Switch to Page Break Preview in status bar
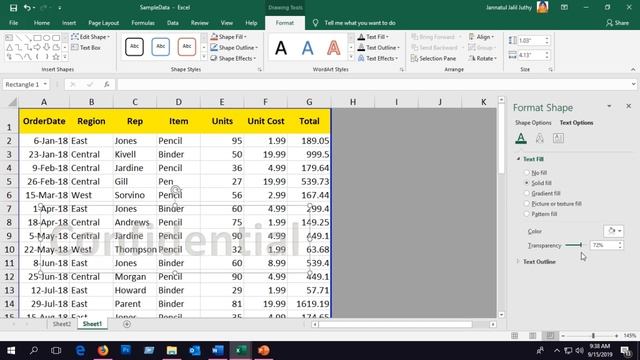Viewport: 640px width, 360px height. point(550,336)
